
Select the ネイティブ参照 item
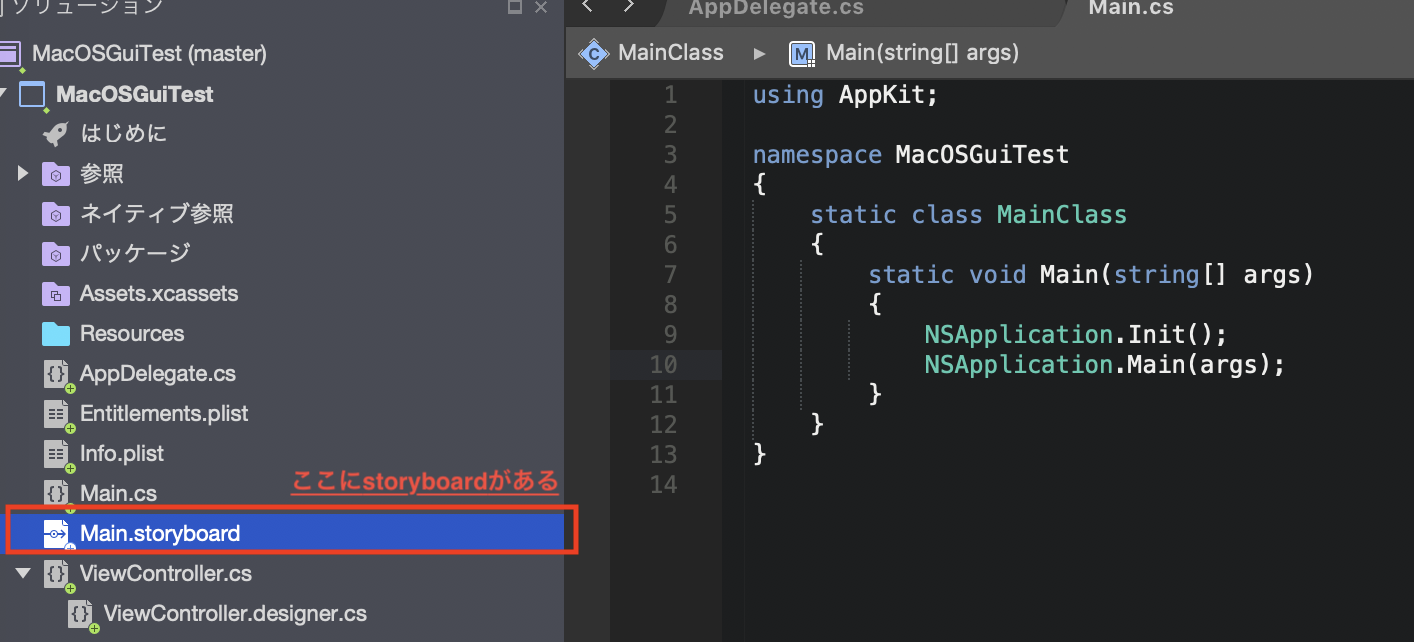pyautogui.click(x=157, y=214)
